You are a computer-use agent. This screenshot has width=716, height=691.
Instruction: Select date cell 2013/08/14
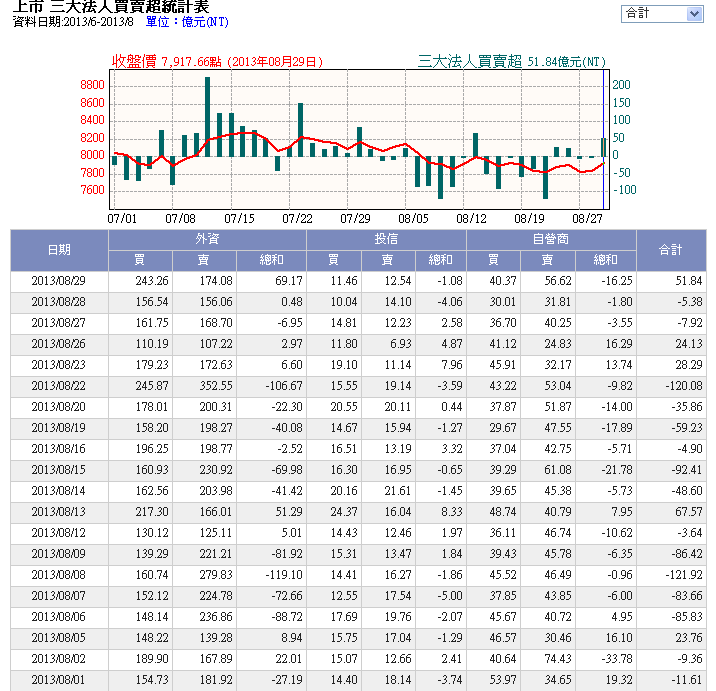point(58,491)
